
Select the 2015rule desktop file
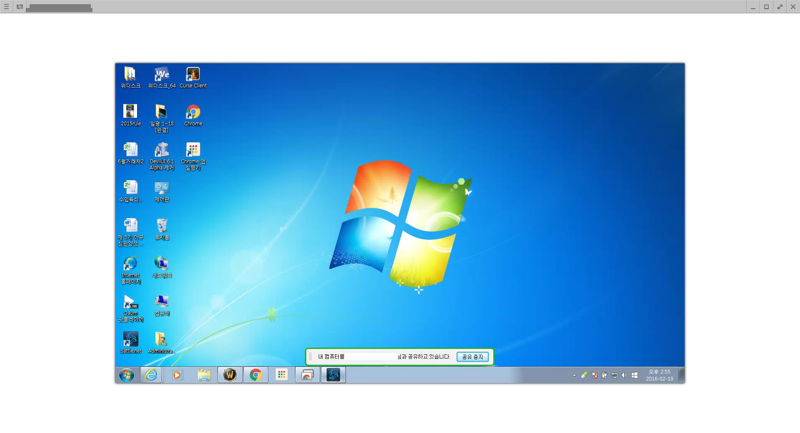[131, 115]
